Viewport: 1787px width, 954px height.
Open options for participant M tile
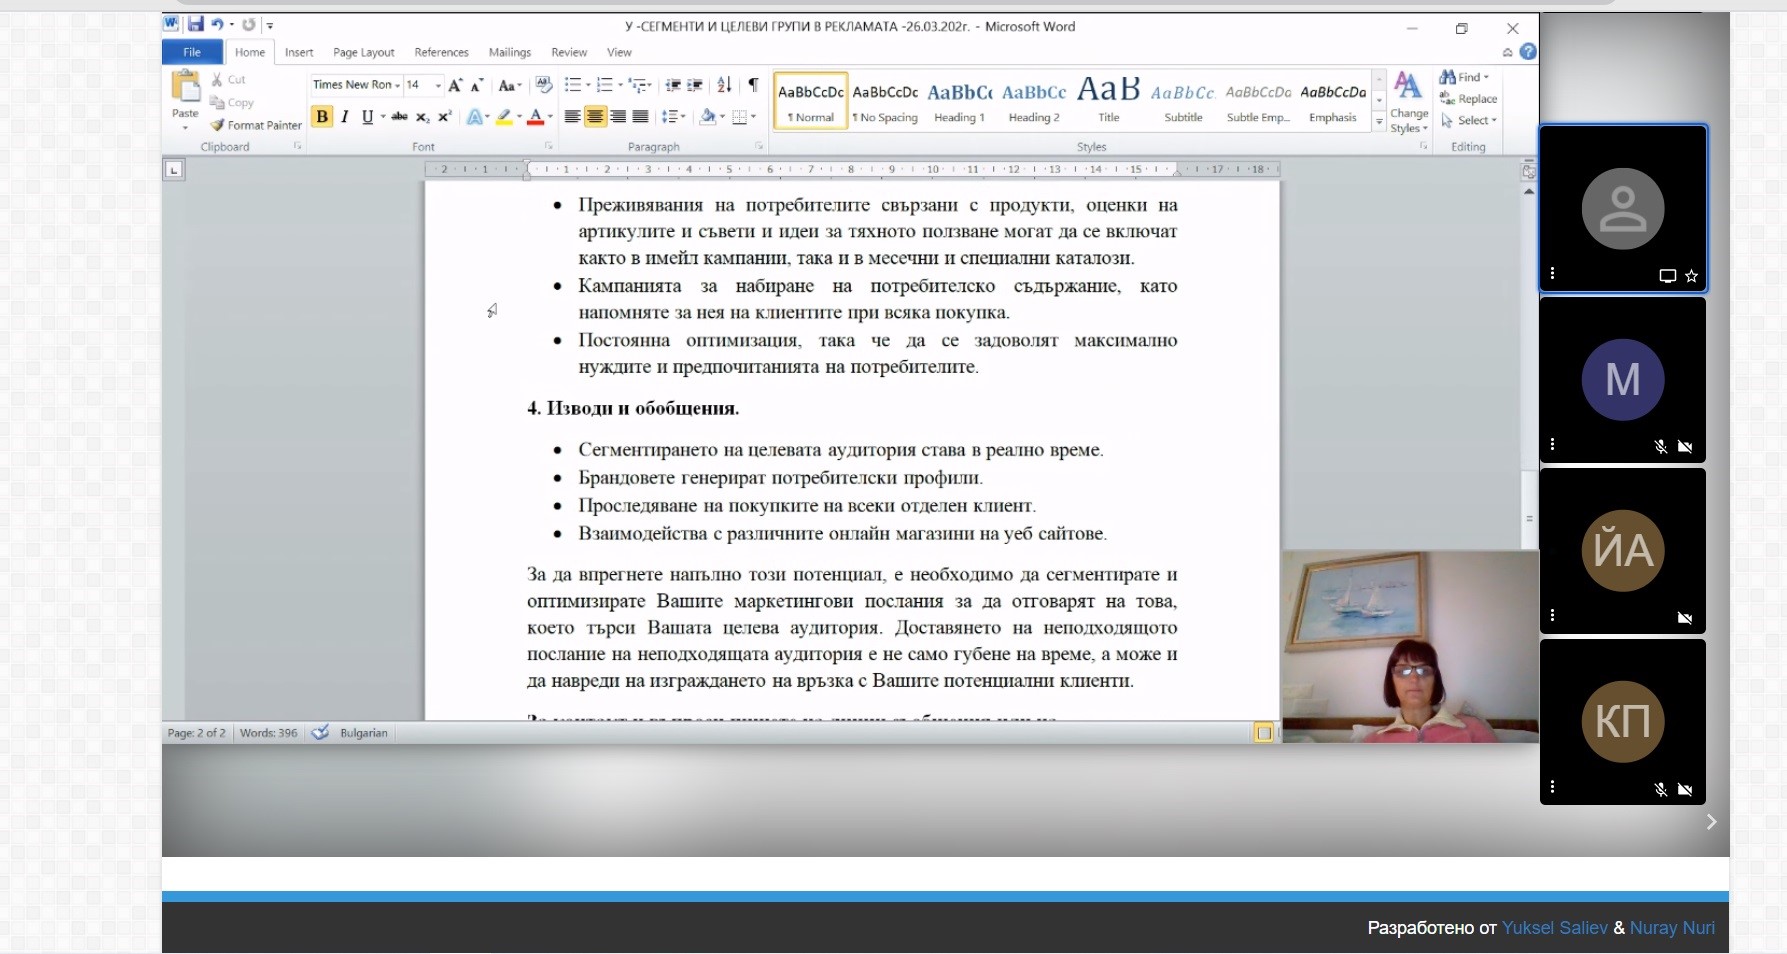pyautogui.click(x=1552, y=444)
